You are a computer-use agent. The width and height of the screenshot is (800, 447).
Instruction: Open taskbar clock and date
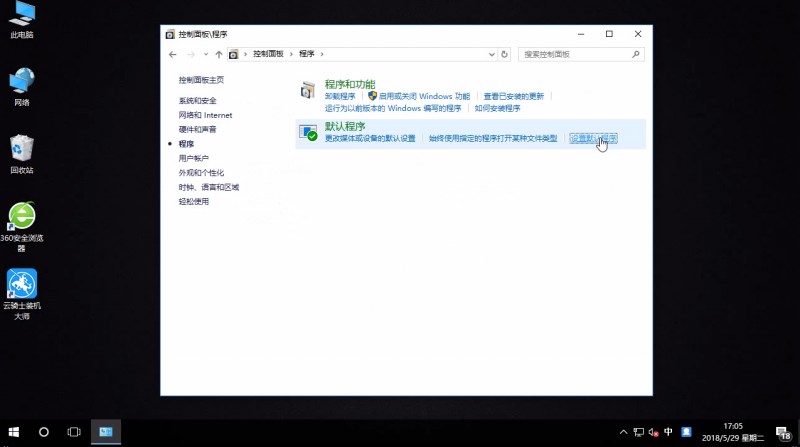[x=733, y=432]
